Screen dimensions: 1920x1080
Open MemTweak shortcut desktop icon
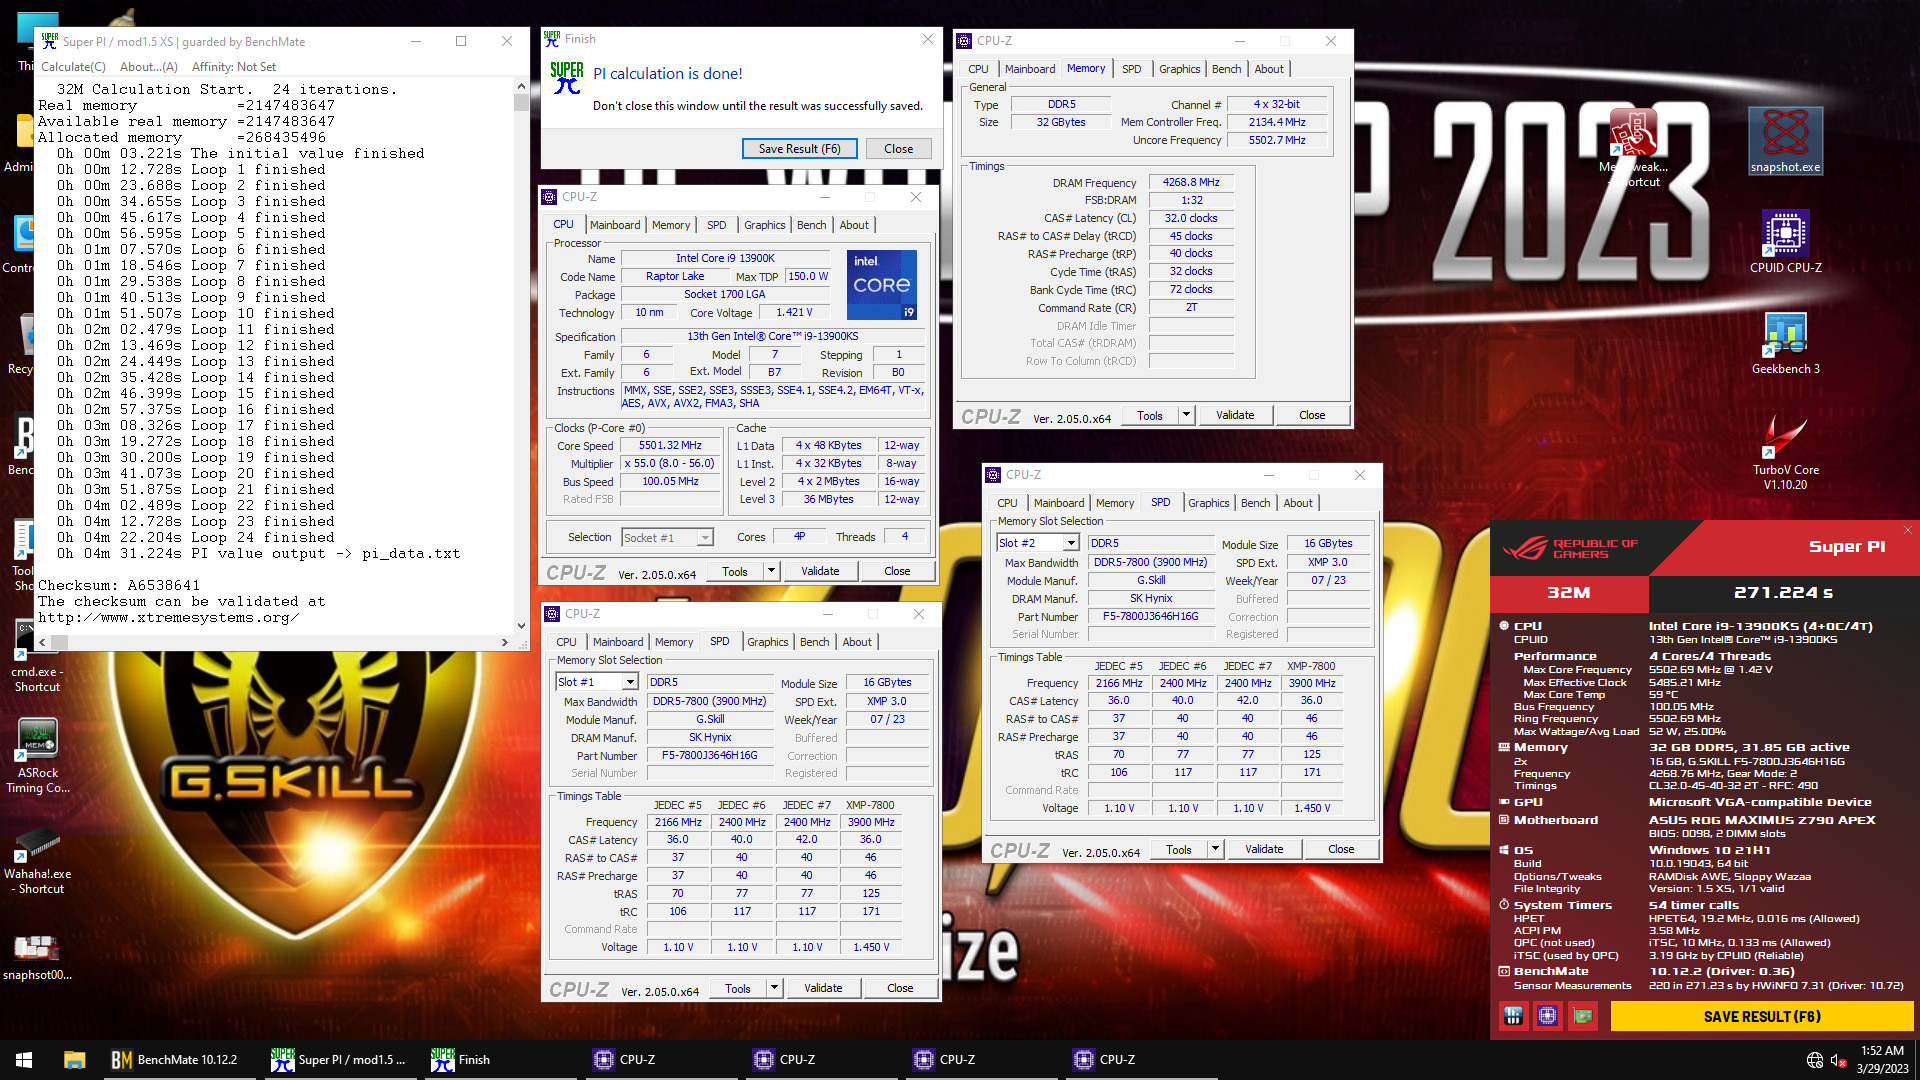coord(1632,148)
